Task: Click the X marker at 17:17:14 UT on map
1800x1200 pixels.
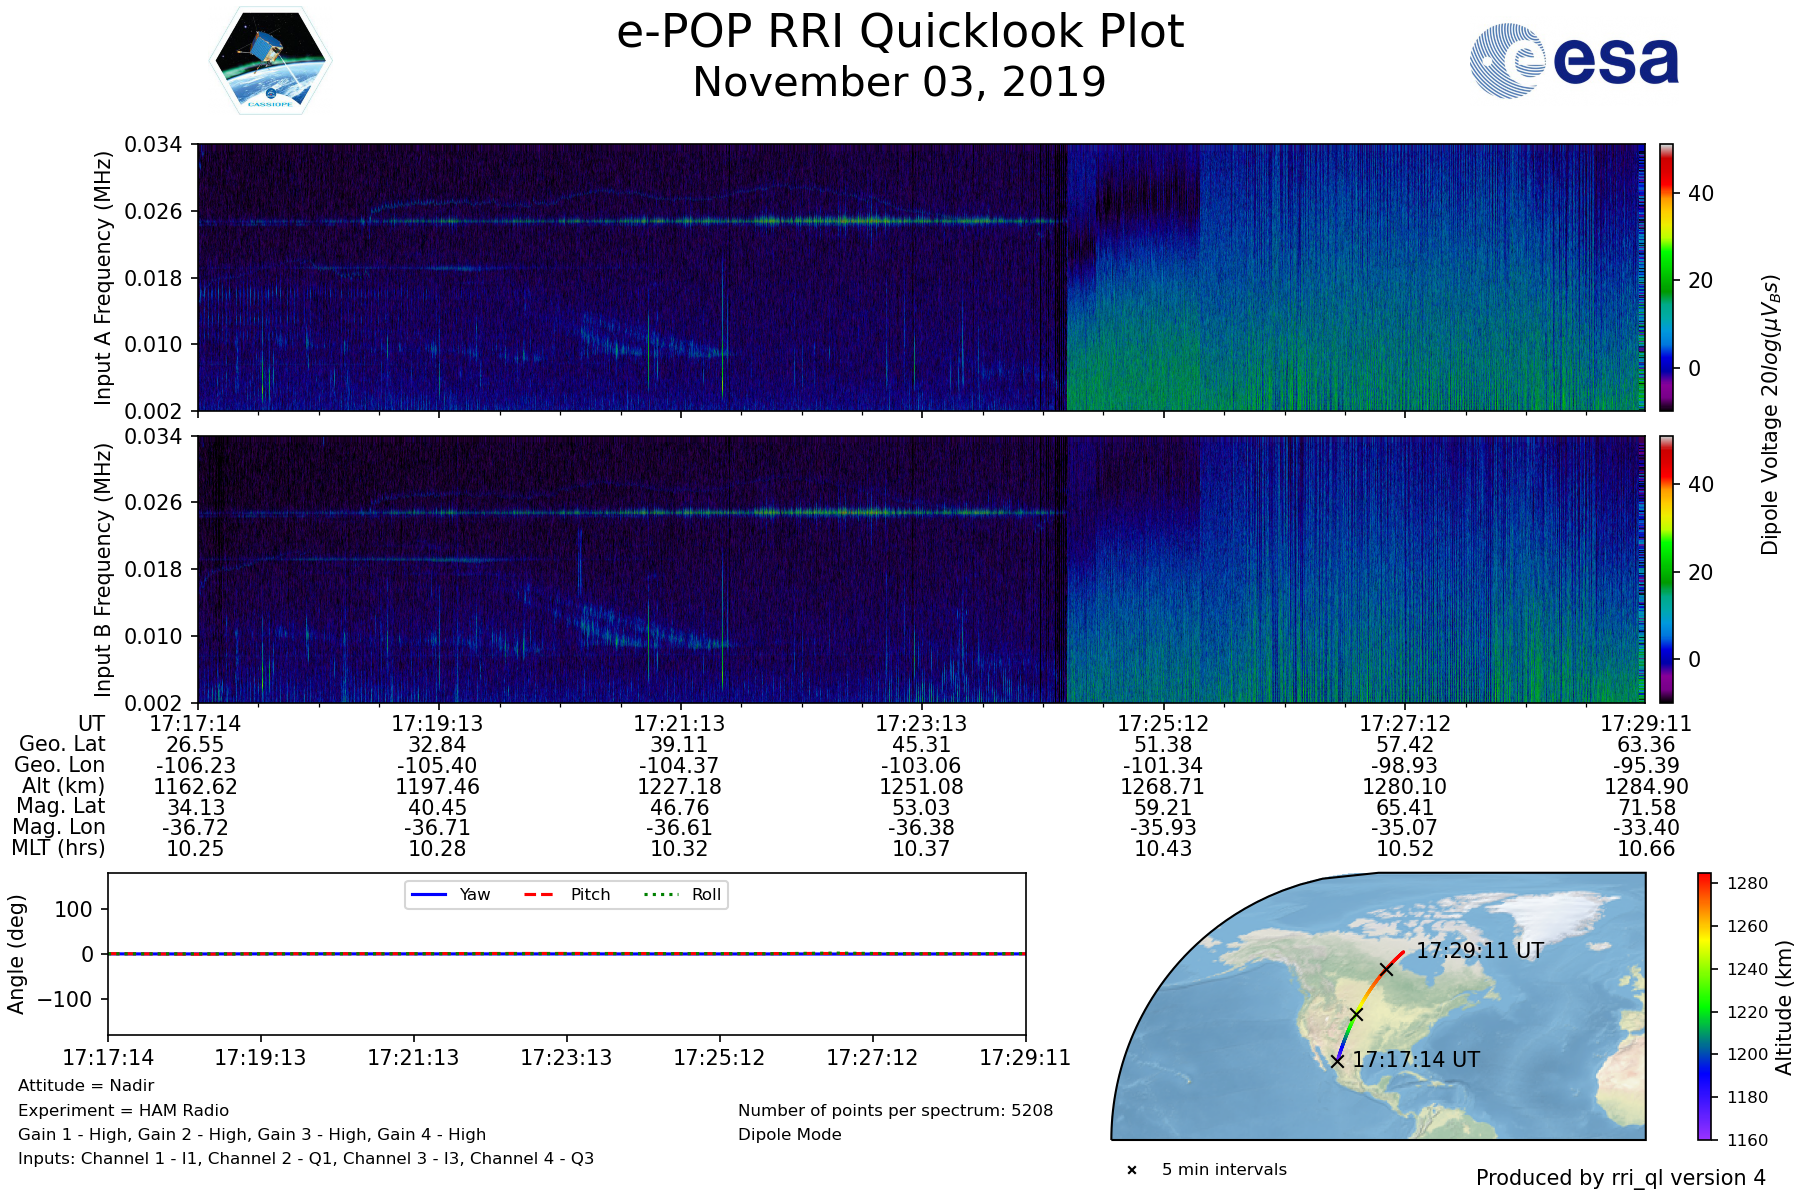Action: click(x=1337, y=1061)
